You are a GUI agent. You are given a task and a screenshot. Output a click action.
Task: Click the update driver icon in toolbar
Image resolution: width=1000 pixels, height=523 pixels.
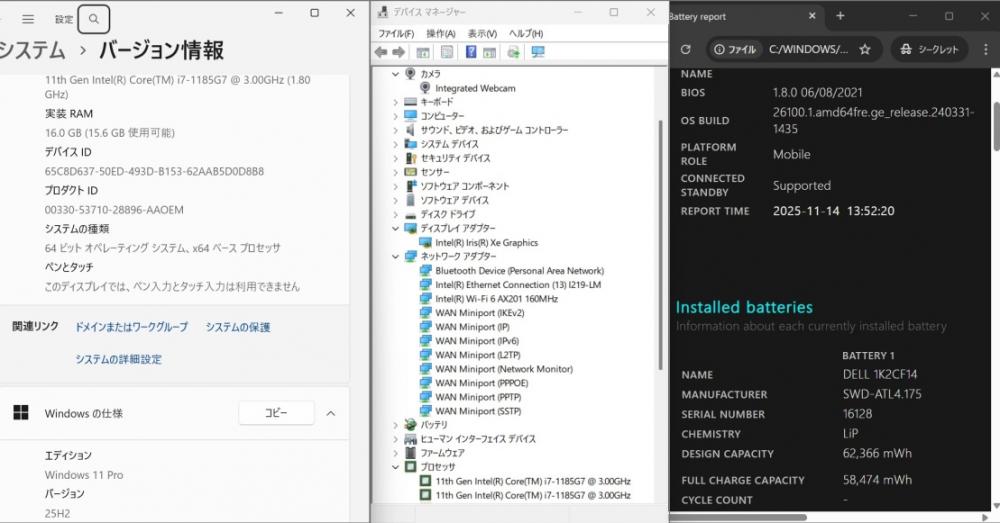click(x=513, y=52)
